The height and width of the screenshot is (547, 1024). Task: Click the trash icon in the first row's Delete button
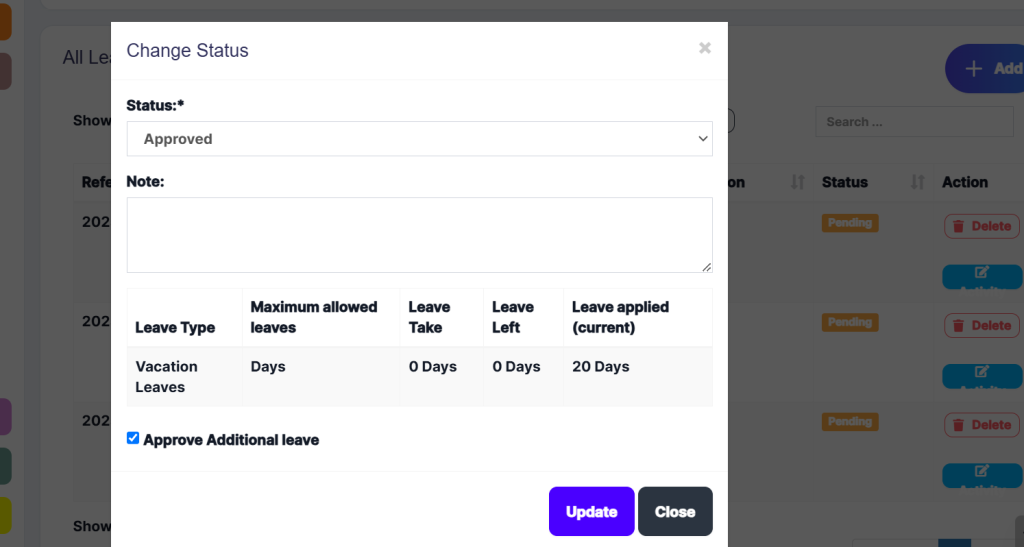click(958, 226)
